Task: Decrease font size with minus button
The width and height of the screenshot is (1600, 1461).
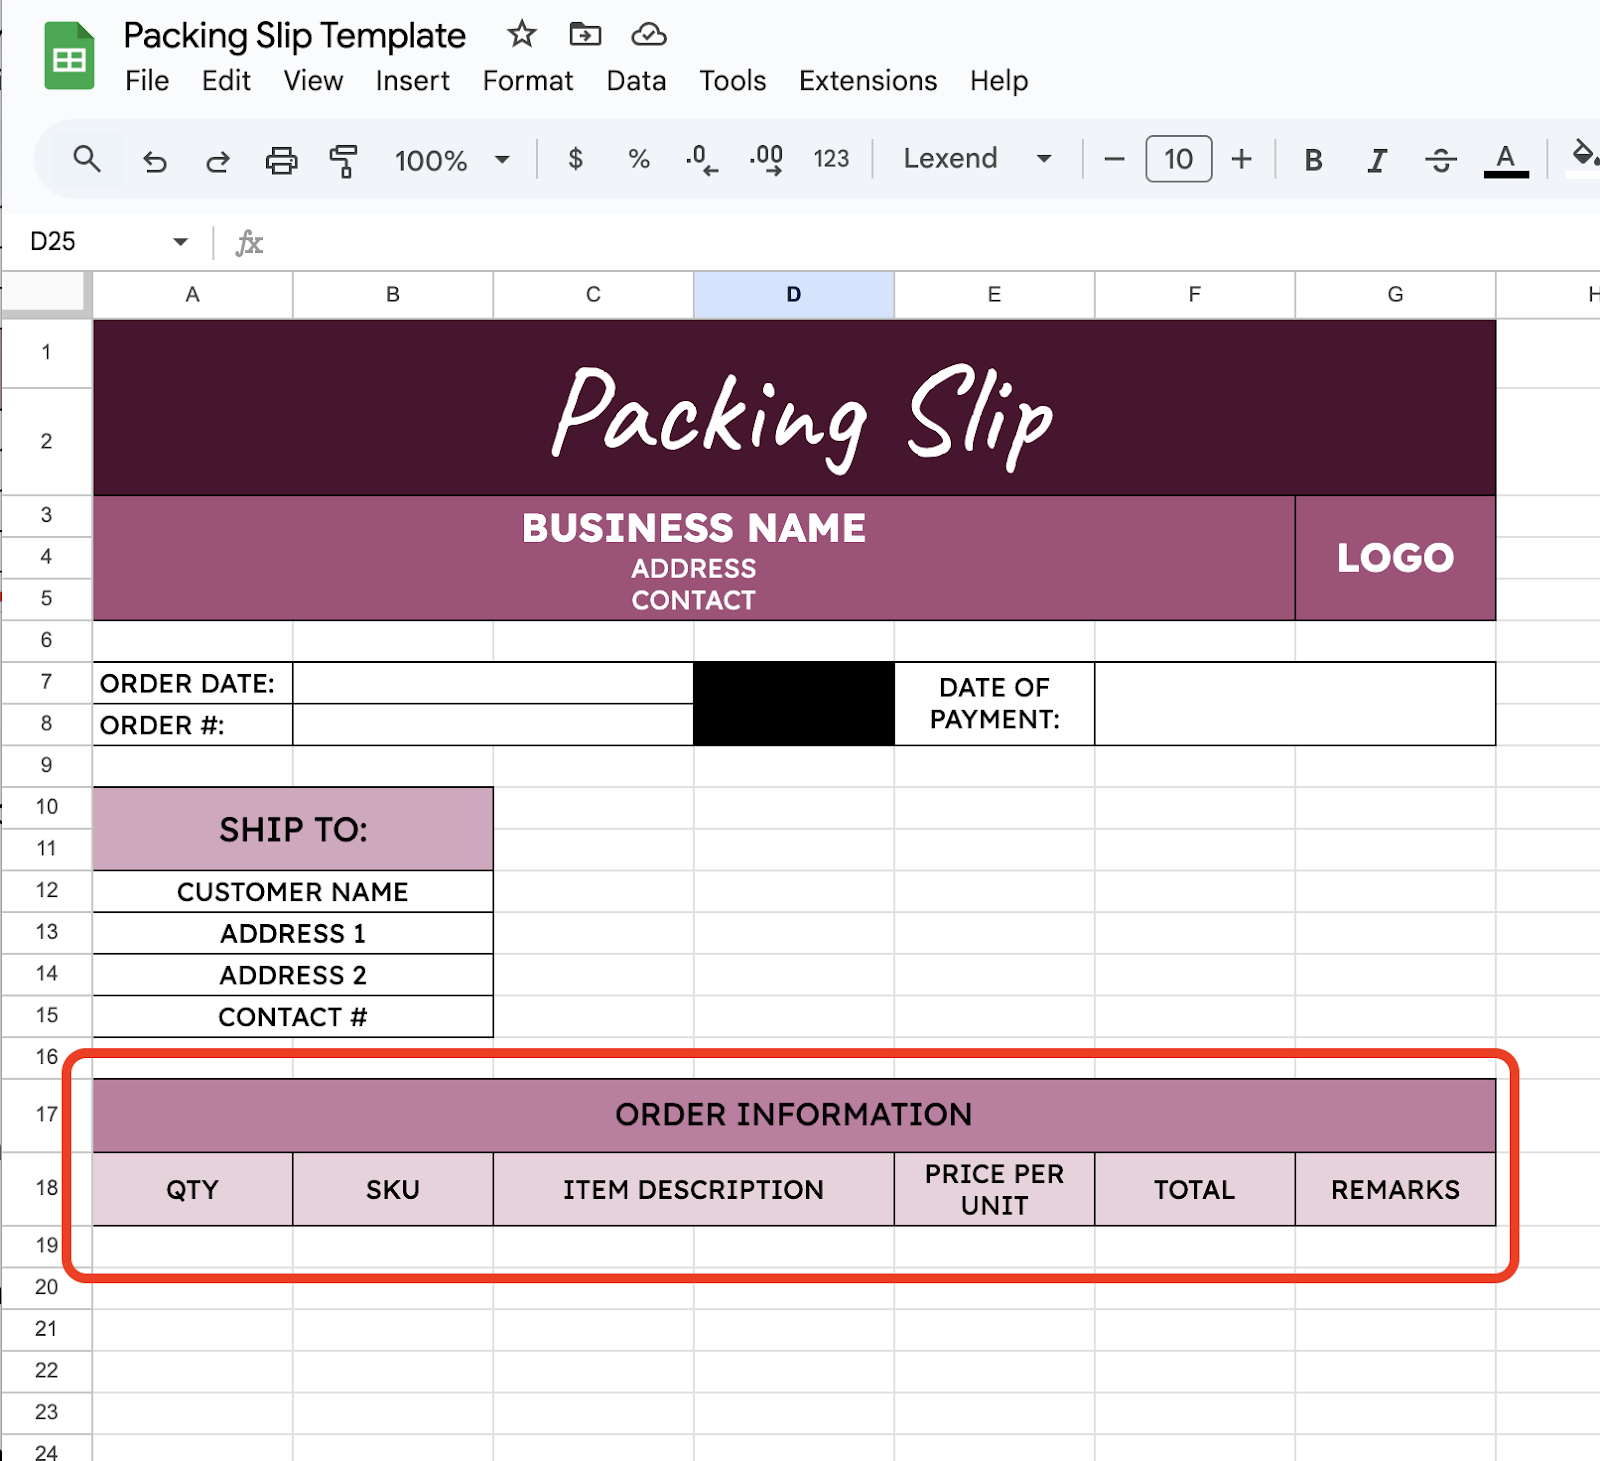Action: point(1114,159)
